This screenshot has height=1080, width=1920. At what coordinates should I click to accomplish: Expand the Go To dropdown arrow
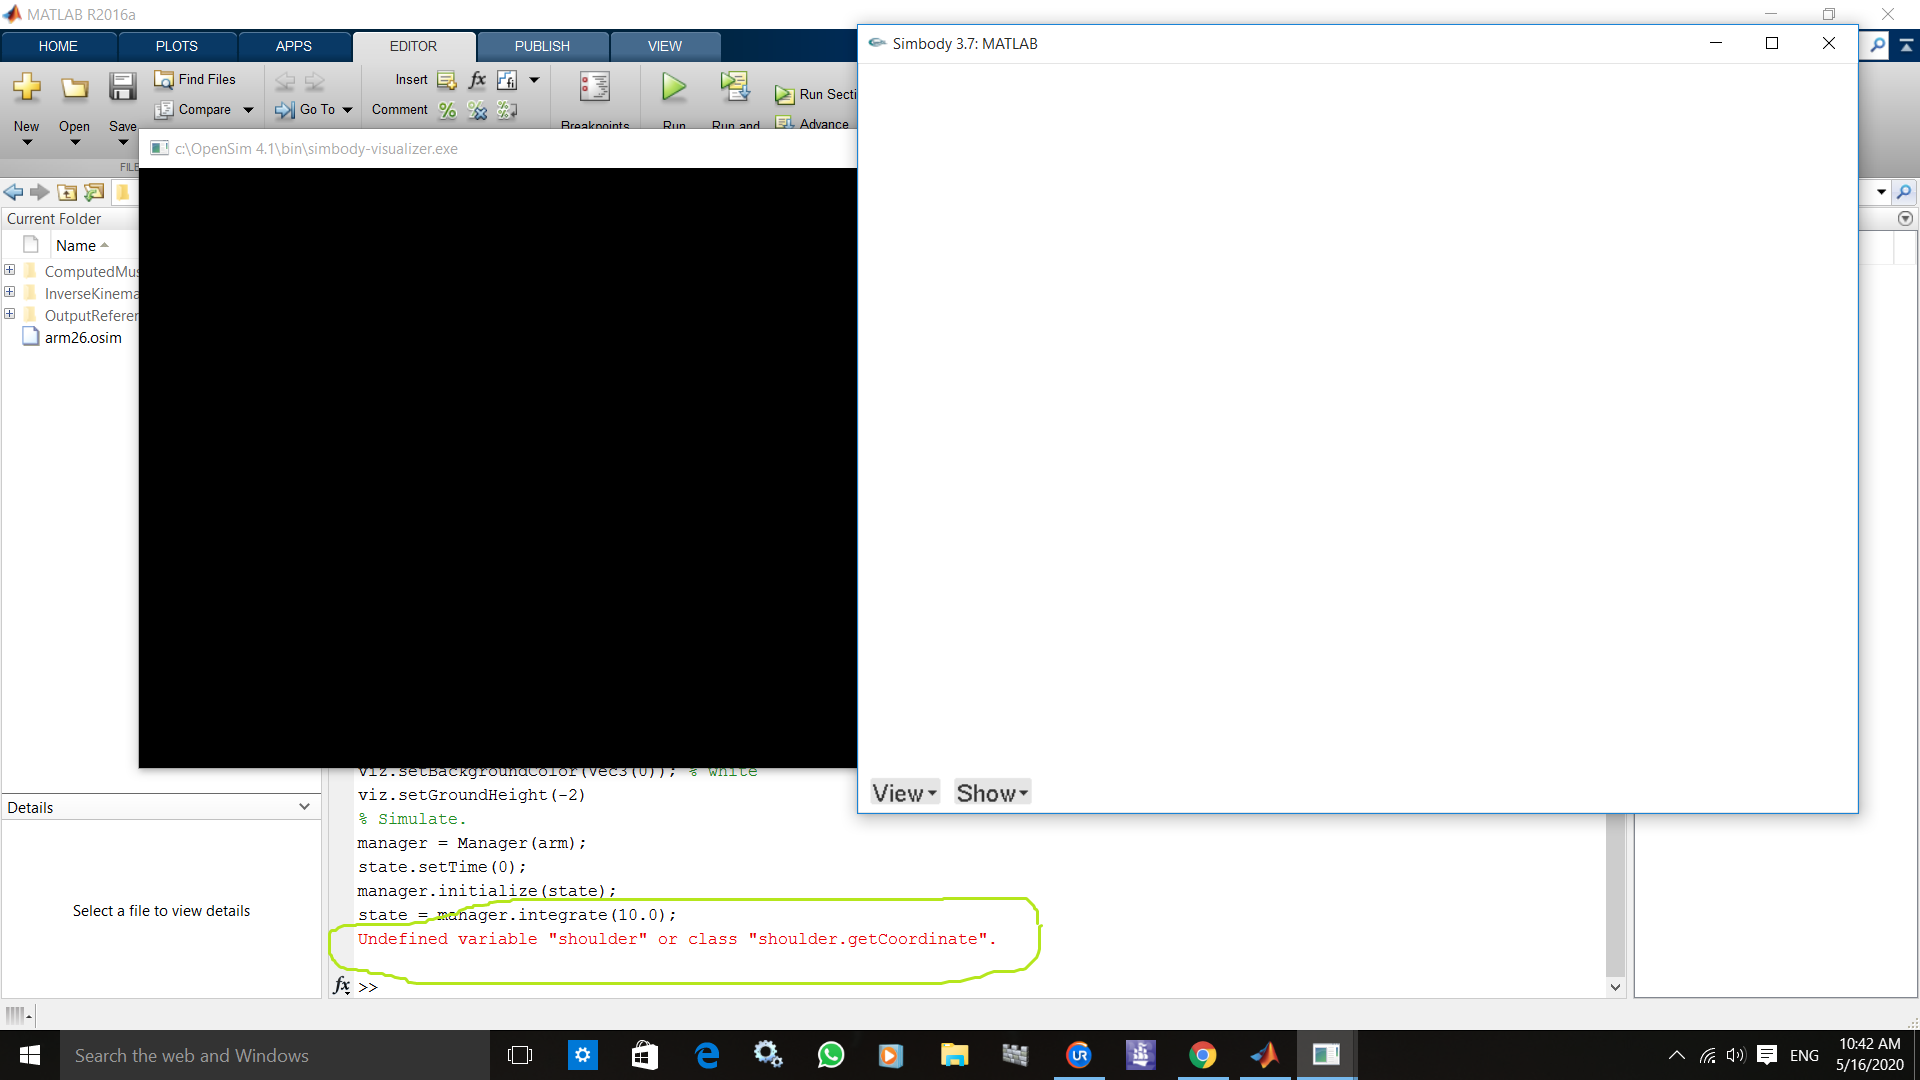[x=347, y=110]
